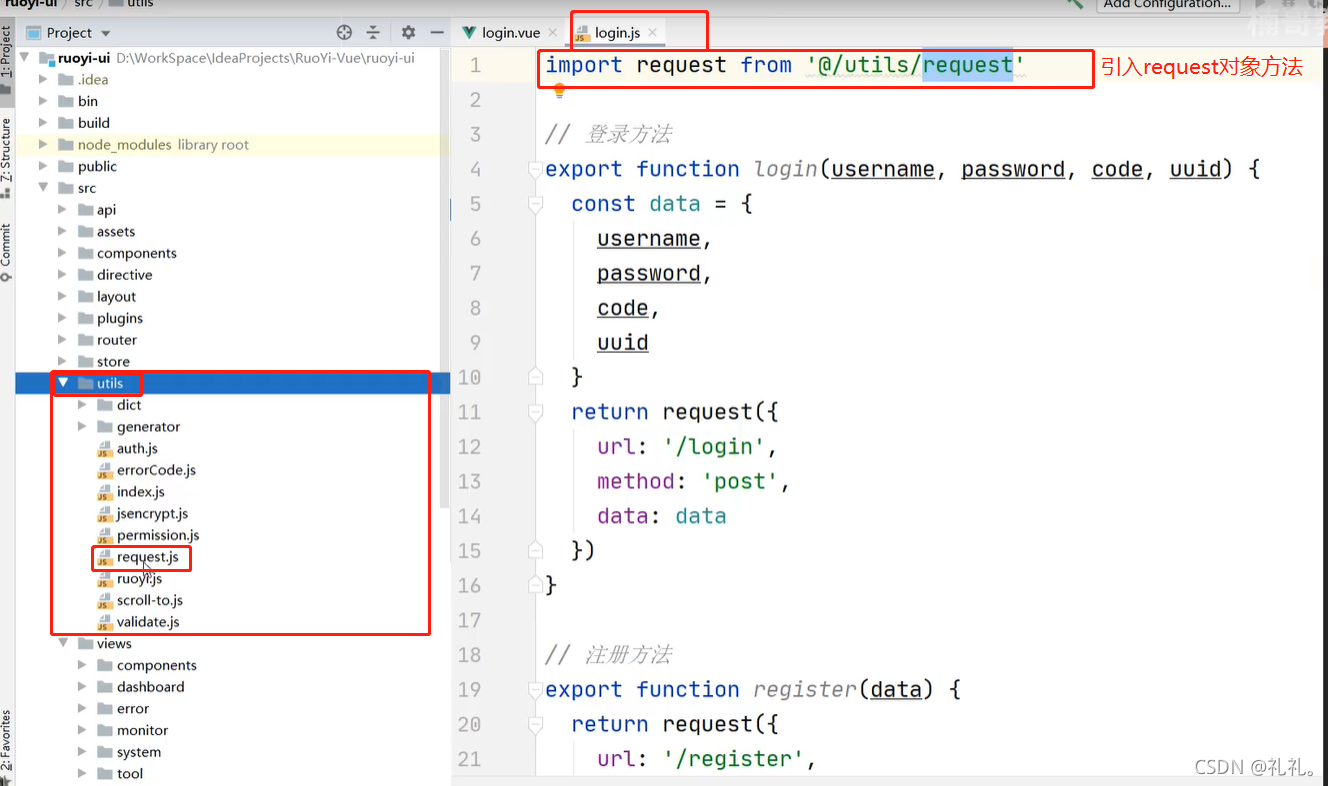Select the assets folder
The width and height of the screenshot is (1328, 786).
[x=116, y=232]
